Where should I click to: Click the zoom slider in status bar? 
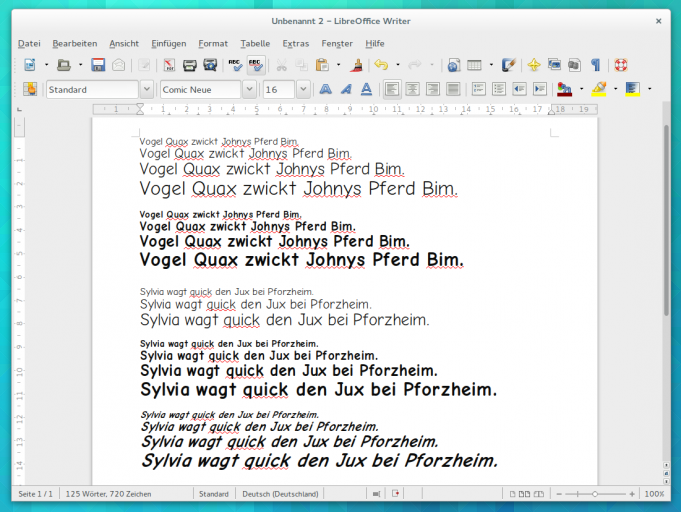pos(594,494)
